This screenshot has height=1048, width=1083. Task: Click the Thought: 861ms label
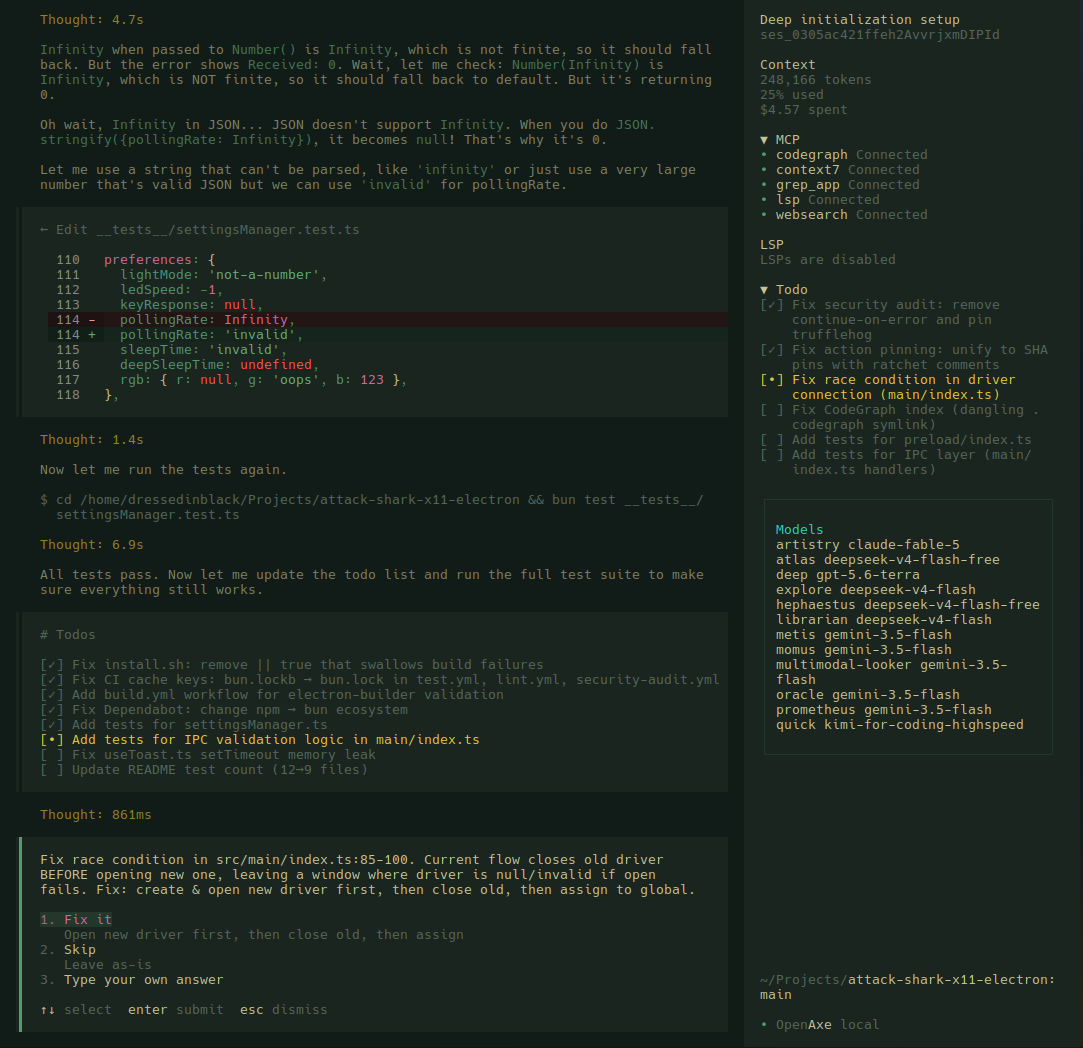point(95,814)
